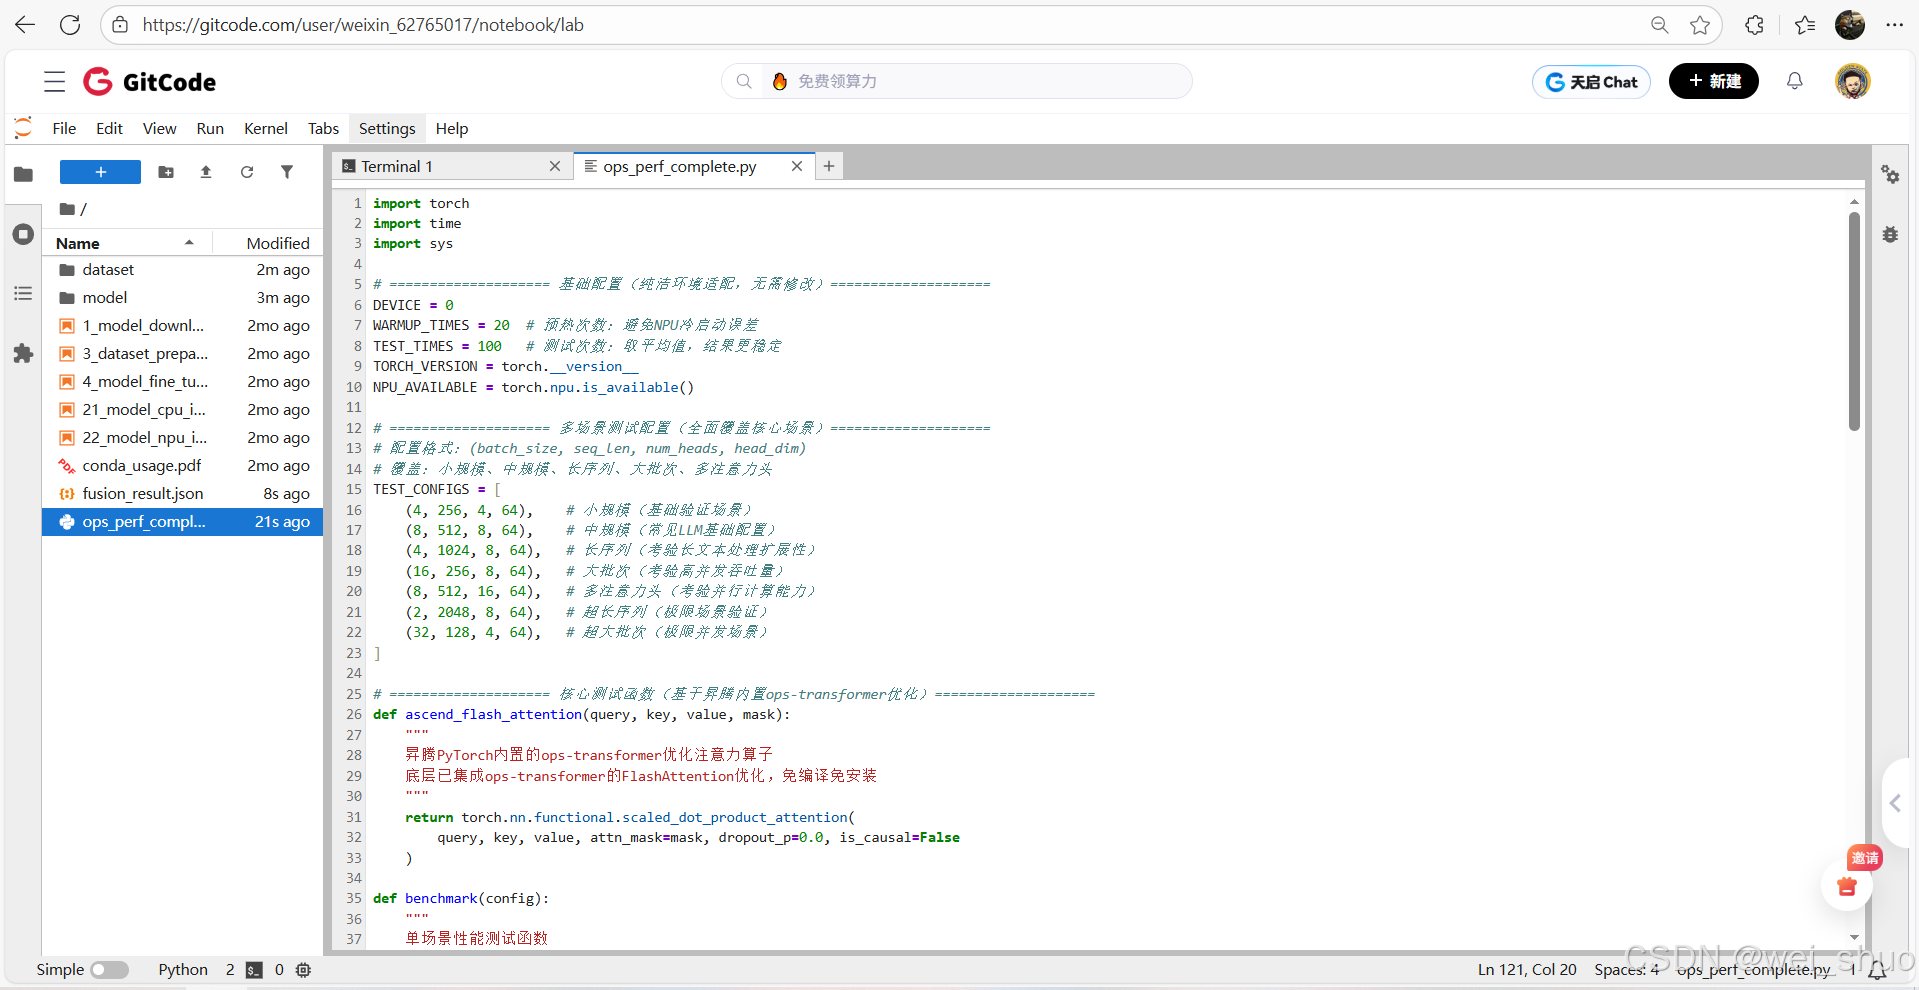
Task: Click the 新建 create button
Action: [1714, 81]
